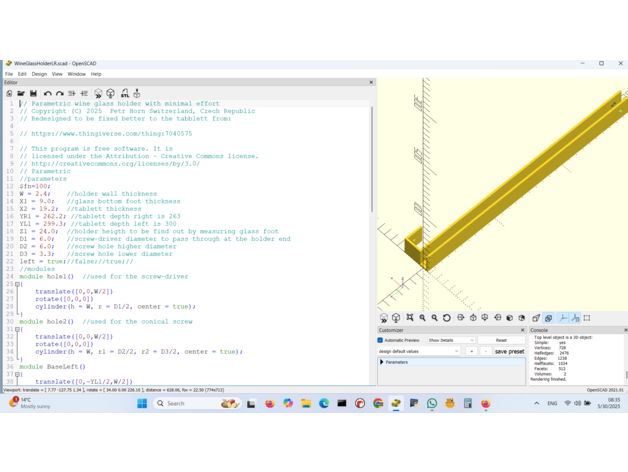This screenshot has height=472, width=628.
Task: Click the Open file icon
Action: click(21, 94)
